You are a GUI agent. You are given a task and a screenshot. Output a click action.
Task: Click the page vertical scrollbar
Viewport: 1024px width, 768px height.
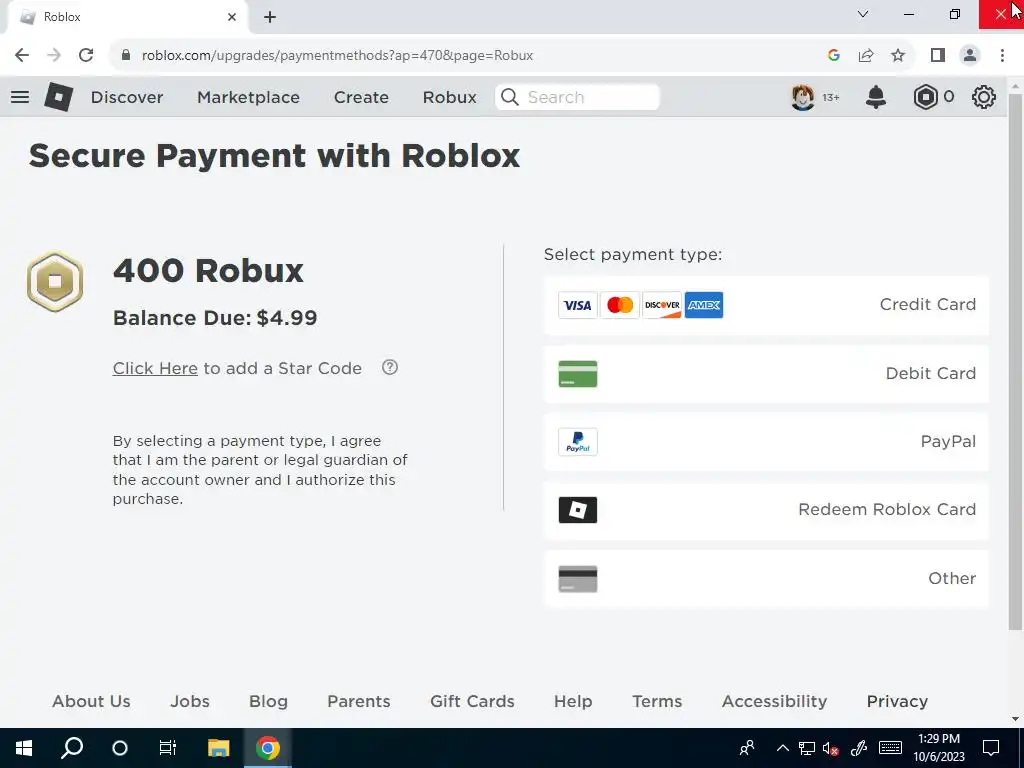tap(1015, 362)
